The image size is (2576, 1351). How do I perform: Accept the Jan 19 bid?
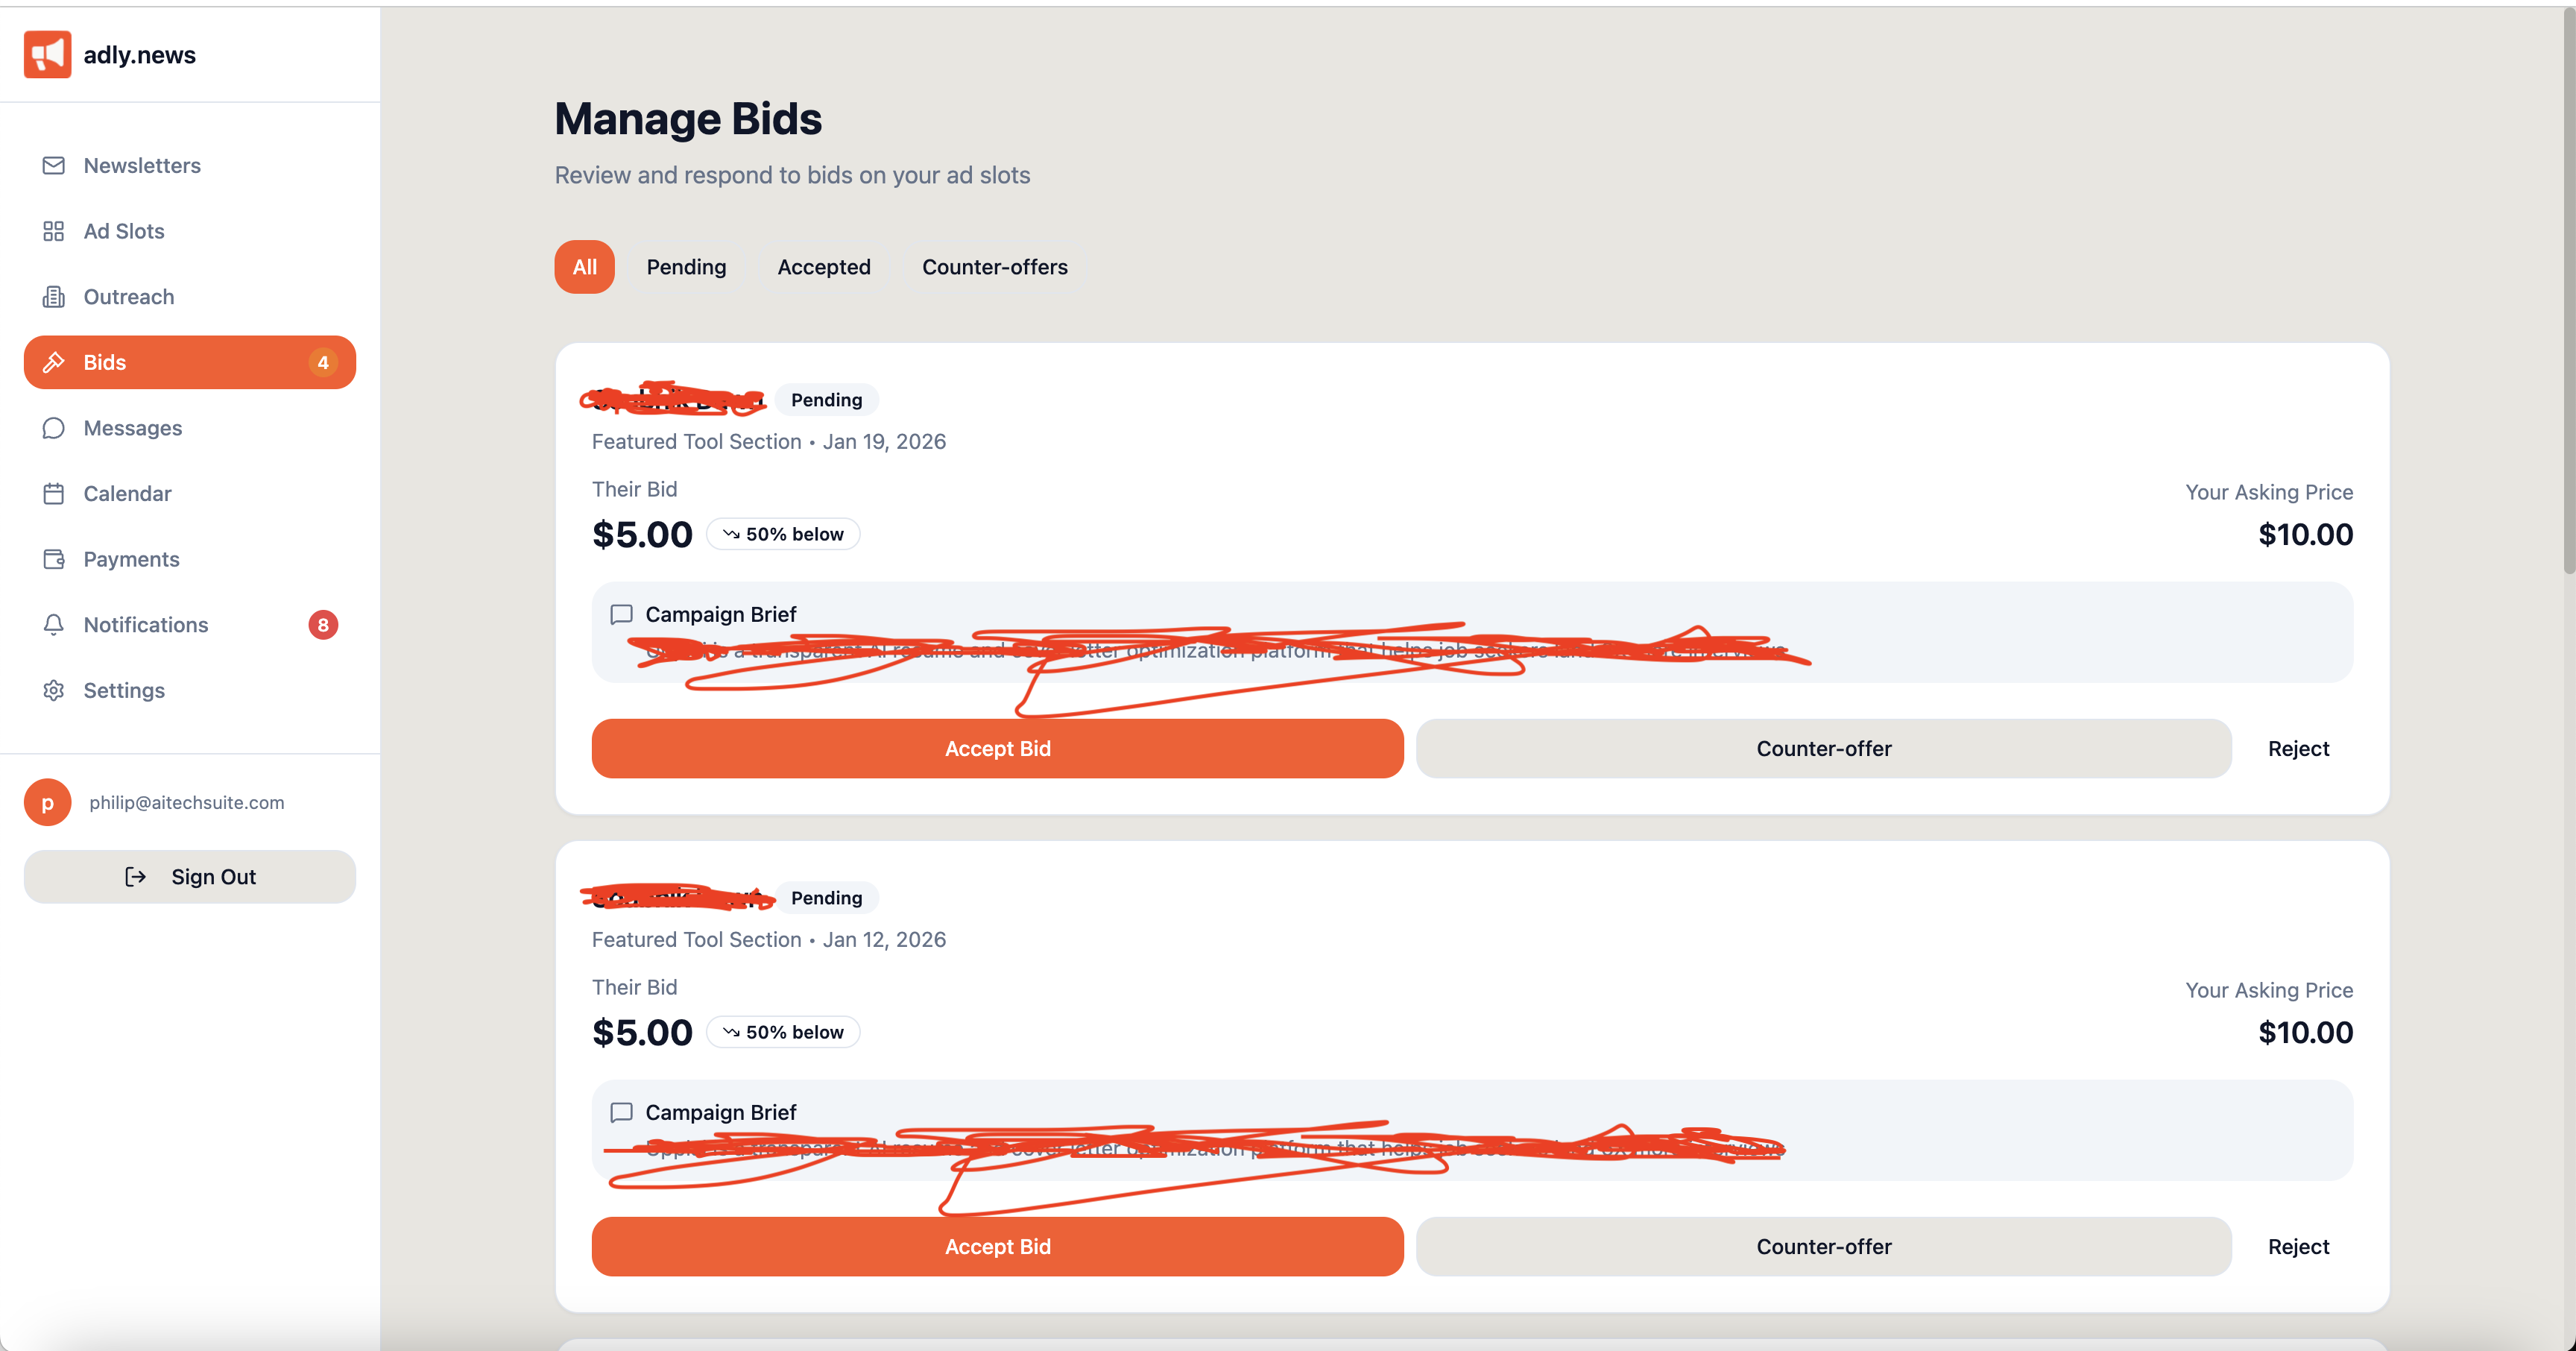click(x=997, y=748)
